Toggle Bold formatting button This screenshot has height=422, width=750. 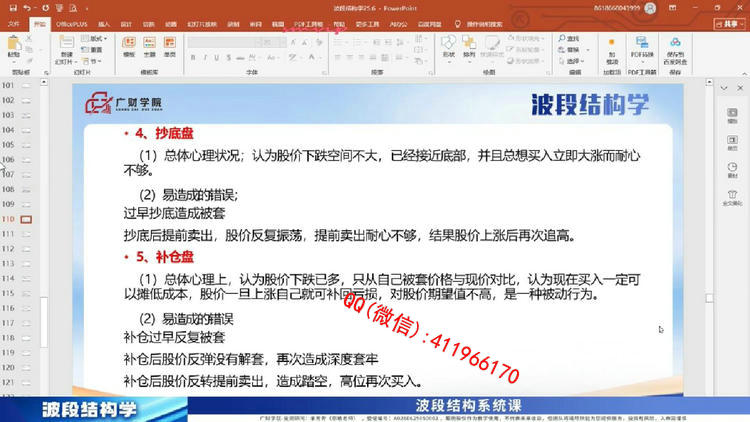coord(193,58)
